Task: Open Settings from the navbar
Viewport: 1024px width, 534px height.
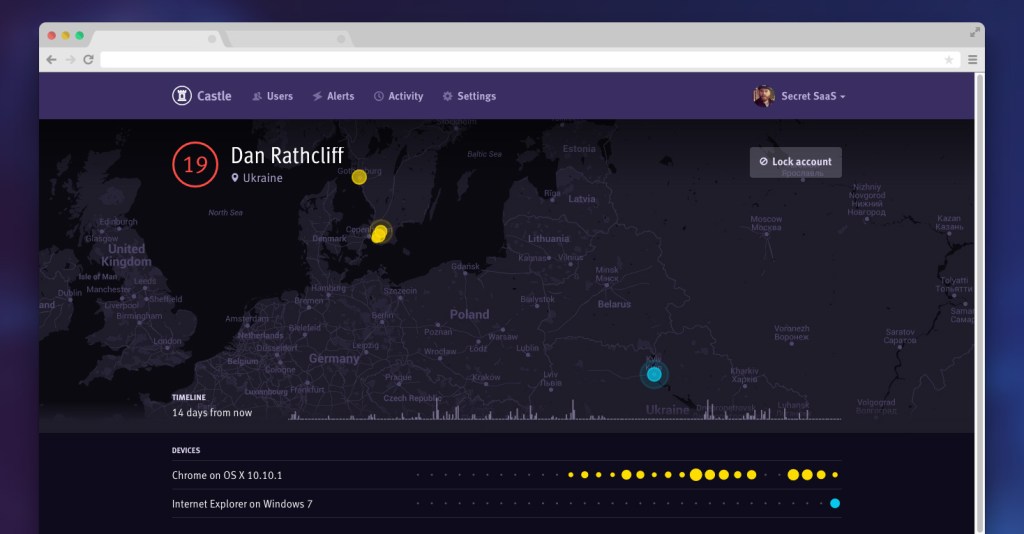Action: pyautogui.click(x=469, y=96)
